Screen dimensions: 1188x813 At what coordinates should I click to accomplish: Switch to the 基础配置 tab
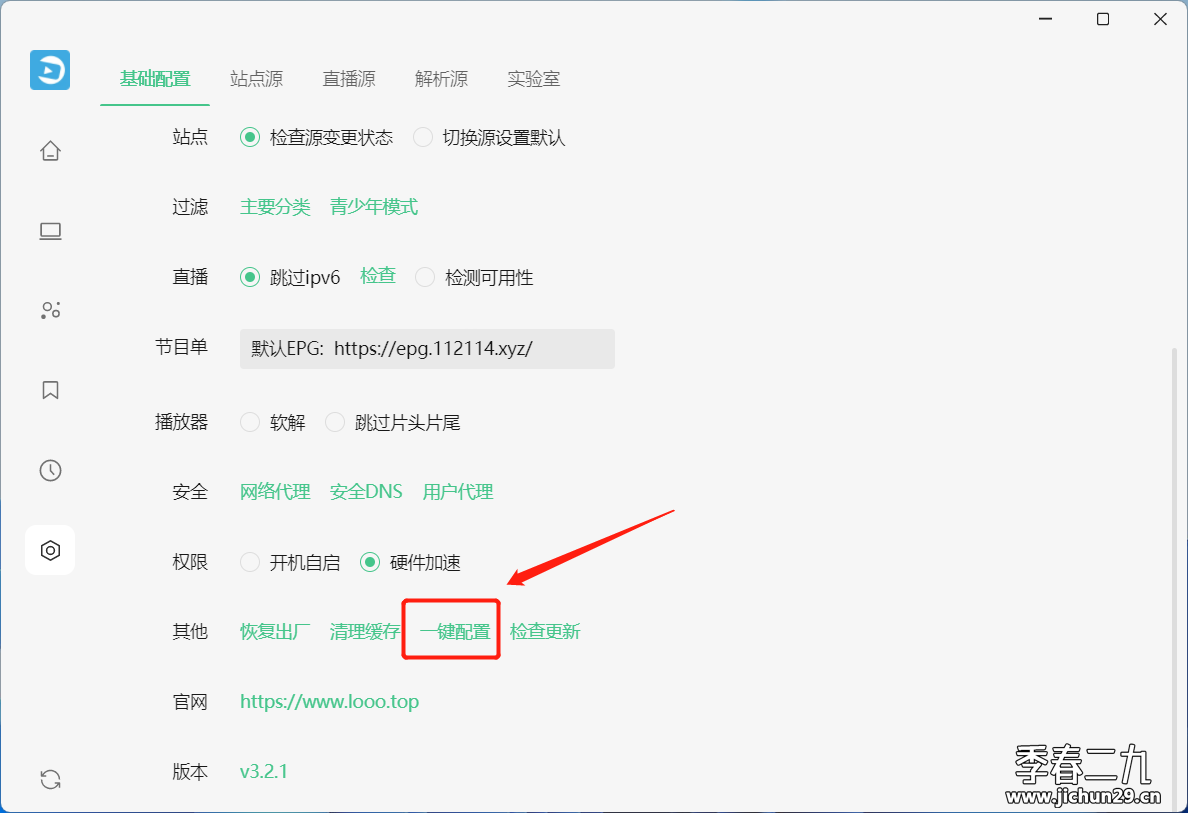[x=155, y=79]
